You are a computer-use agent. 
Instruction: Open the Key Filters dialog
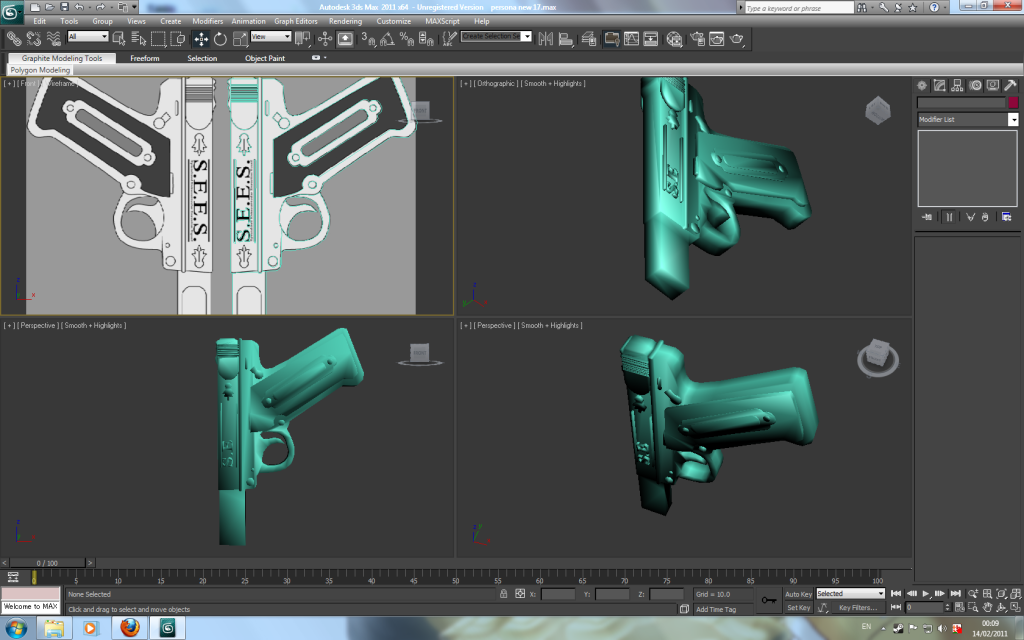coord(858,608)
